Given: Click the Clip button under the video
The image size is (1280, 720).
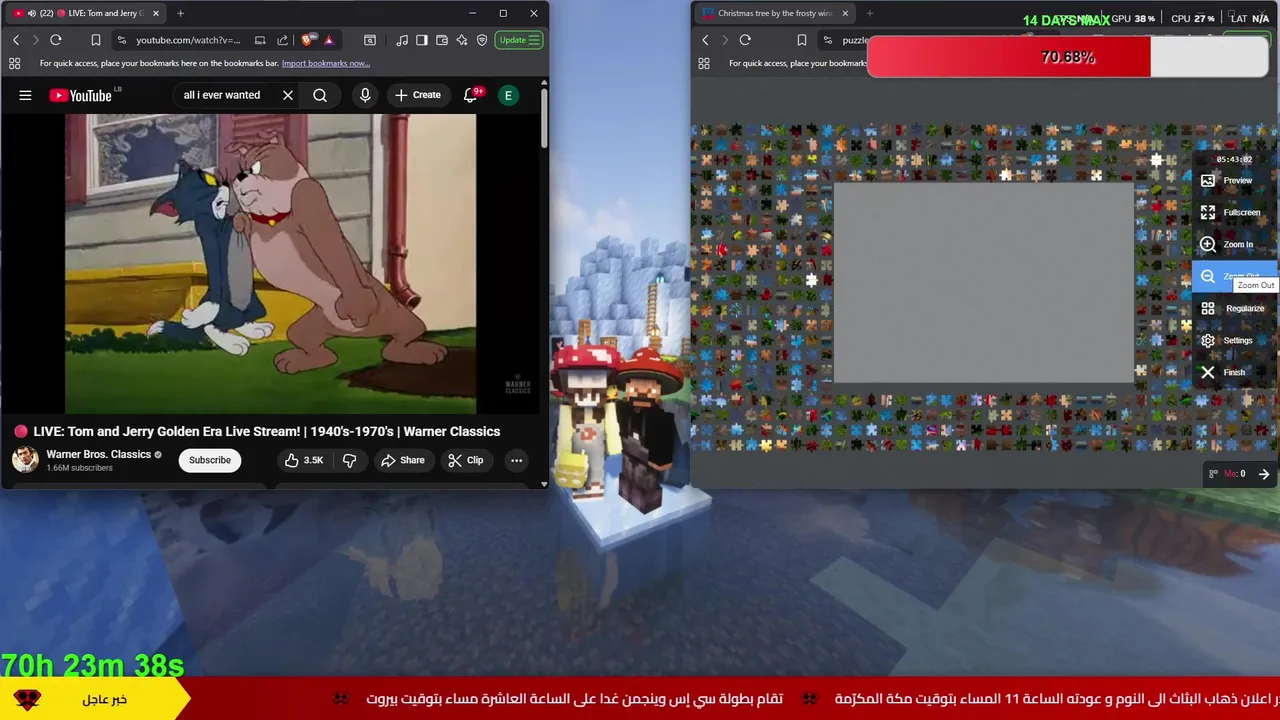Looking at the screenshot, I should pos(466,460).
